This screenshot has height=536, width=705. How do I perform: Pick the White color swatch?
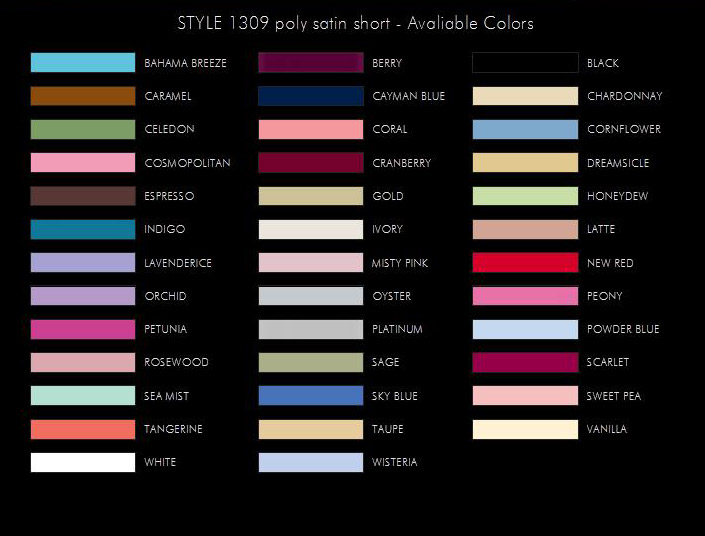[x=83, y=462]
